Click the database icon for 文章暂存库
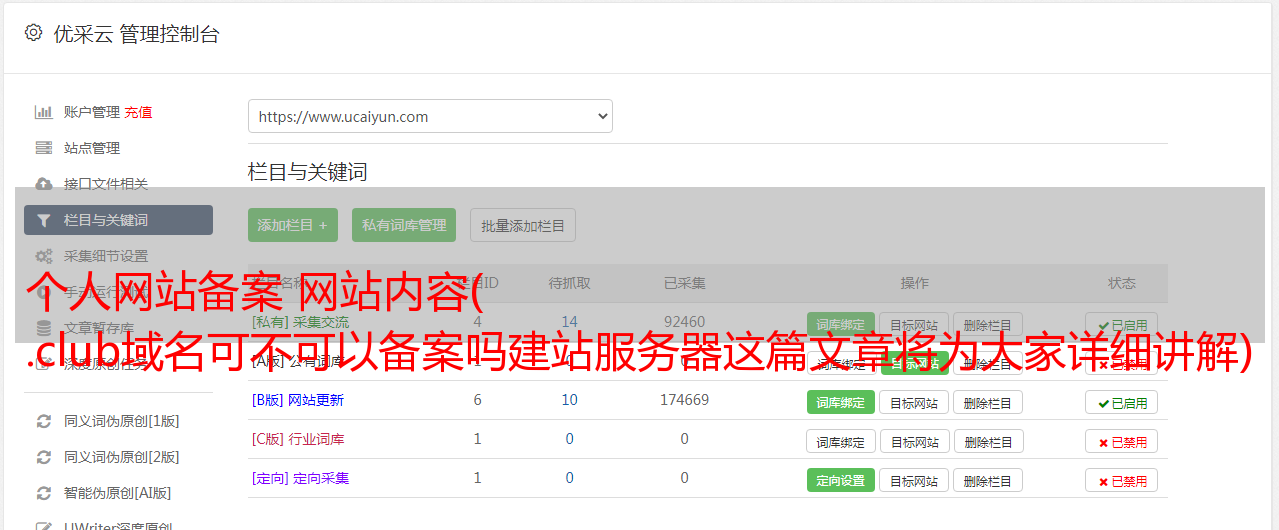The image size is (1279, 530). (x=44, y=328)
